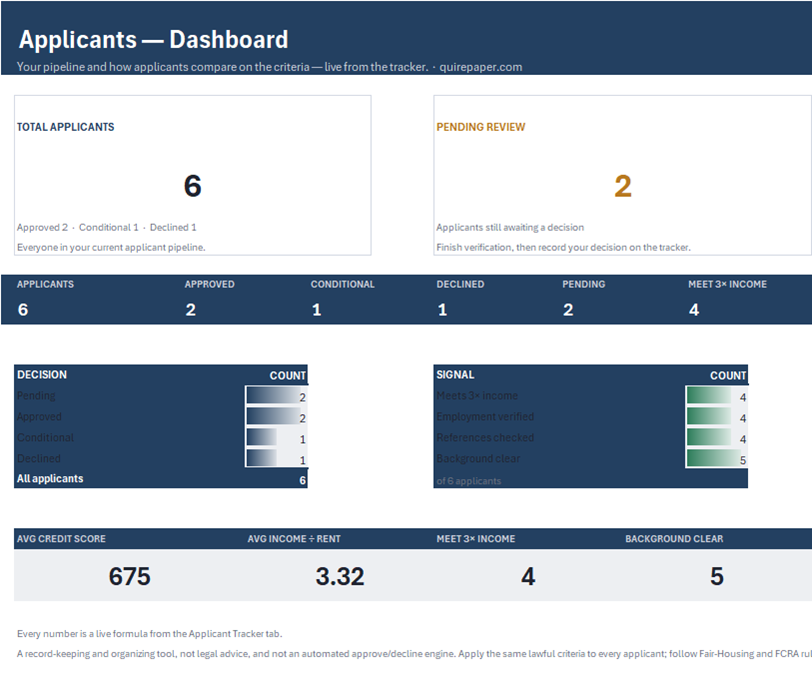Viewport: 812px width, 682px height.
Task: Click 'Everyone in your current applicant pipeline.' note
Action: (111, 248)
